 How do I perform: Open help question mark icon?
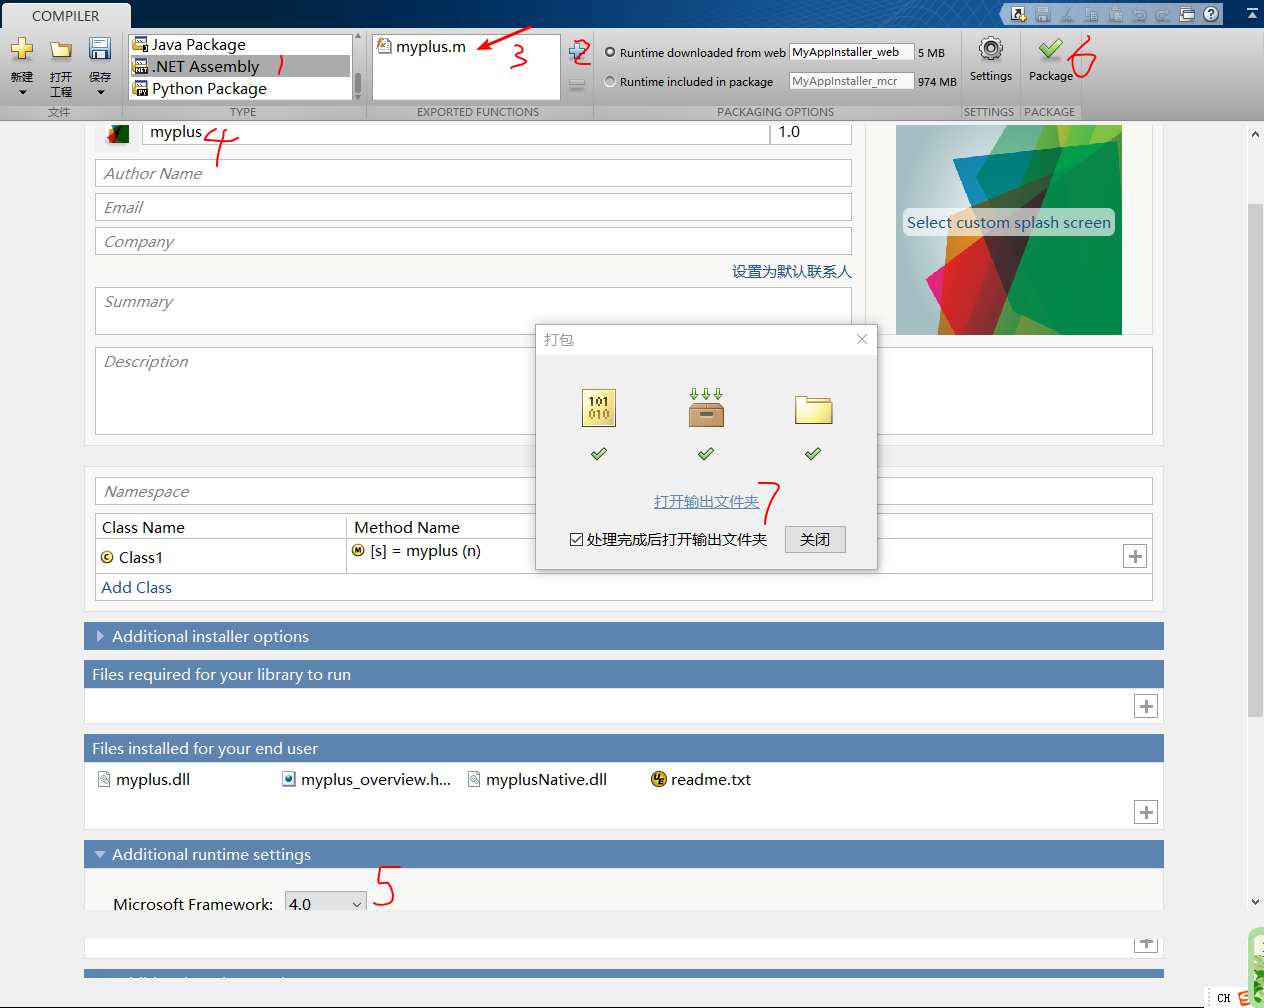click(1211, 14)
